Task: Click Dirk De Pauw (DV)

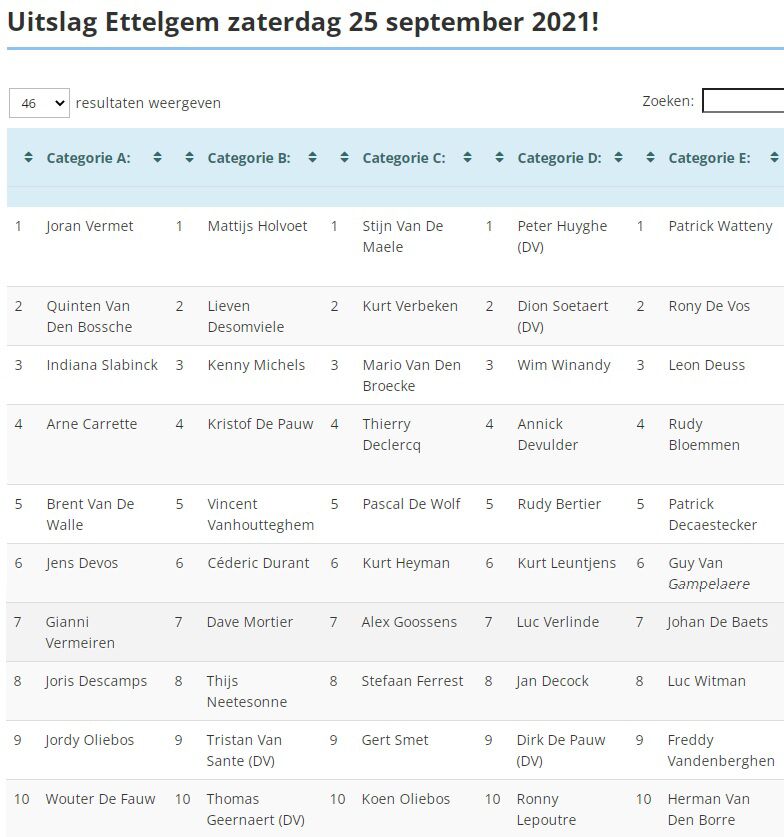Action: (x=561, y=751)
